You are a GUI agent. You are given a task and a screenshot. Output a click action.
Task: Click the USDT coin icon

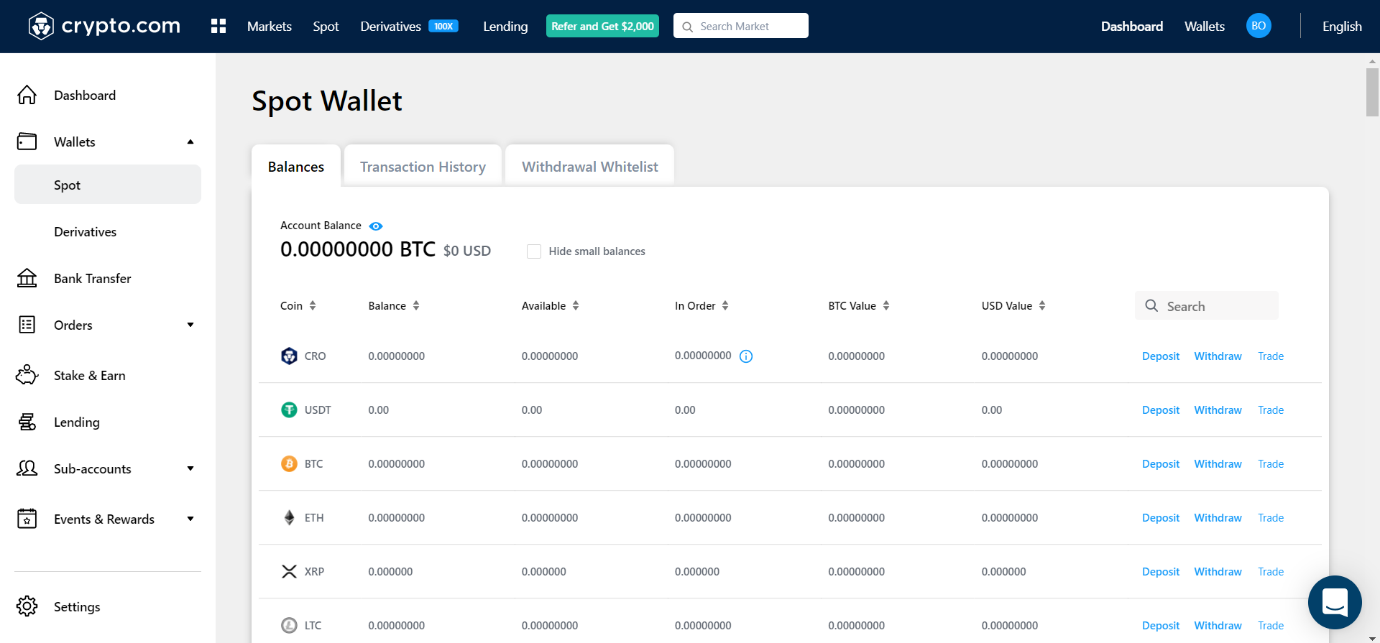click(289, 410)
